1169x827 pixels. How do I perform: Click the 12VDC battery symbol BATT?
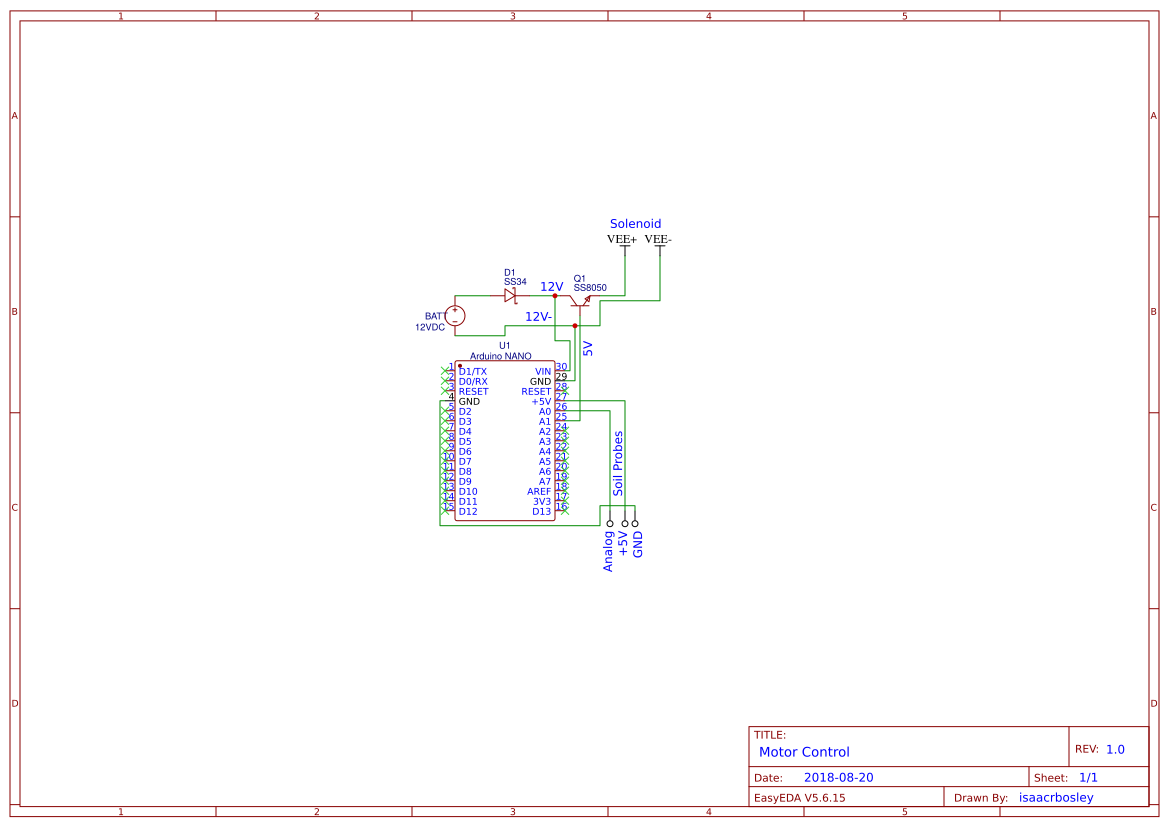[454, 315]
